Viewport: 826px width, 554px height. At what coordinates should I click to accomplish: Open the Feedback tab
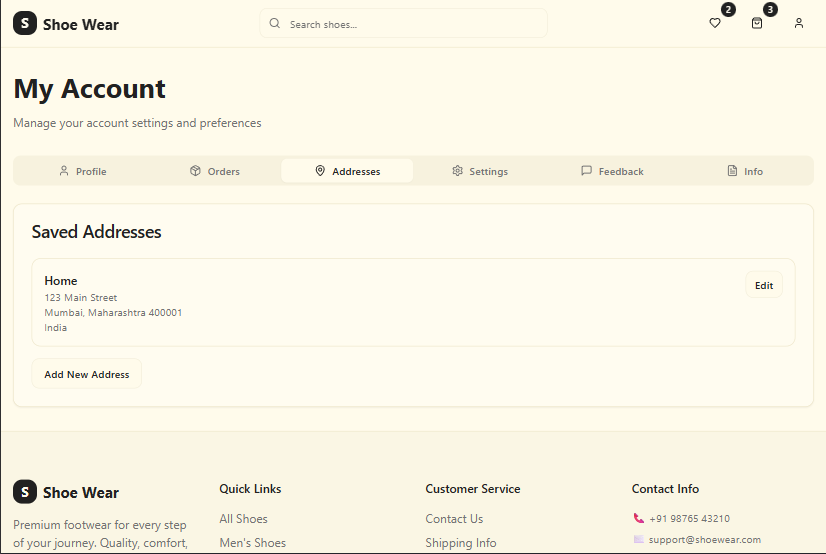612,171
